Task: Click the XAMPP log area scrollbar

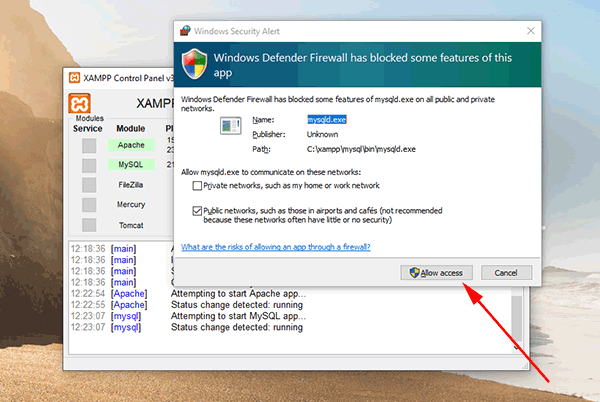Action: click(516, 315)
